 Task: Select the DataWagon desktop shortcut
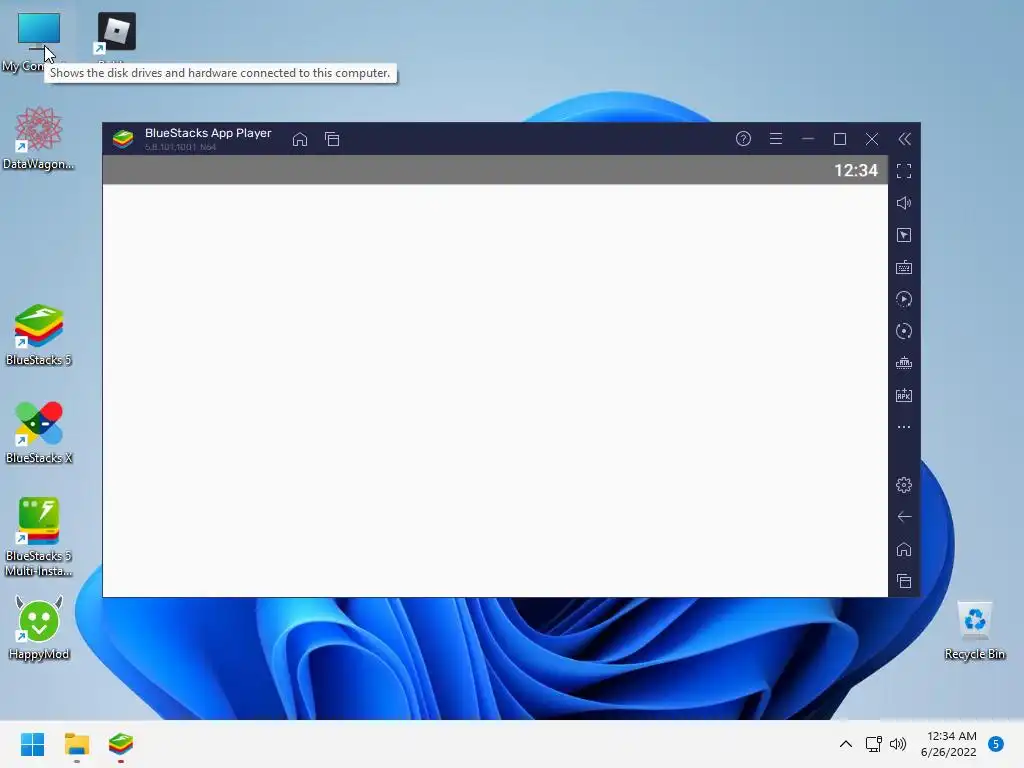[x=39, y=138]
